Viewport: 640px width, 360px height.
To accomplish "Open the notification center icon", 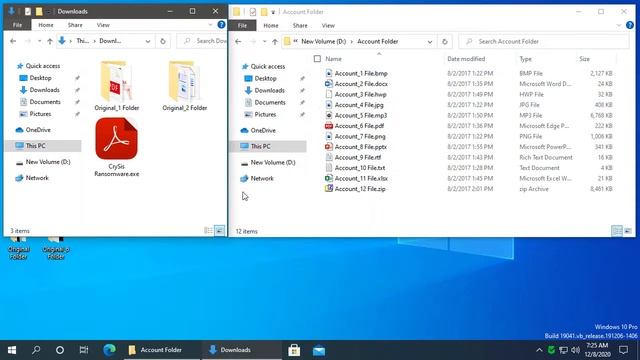I will tap(623, 350).
